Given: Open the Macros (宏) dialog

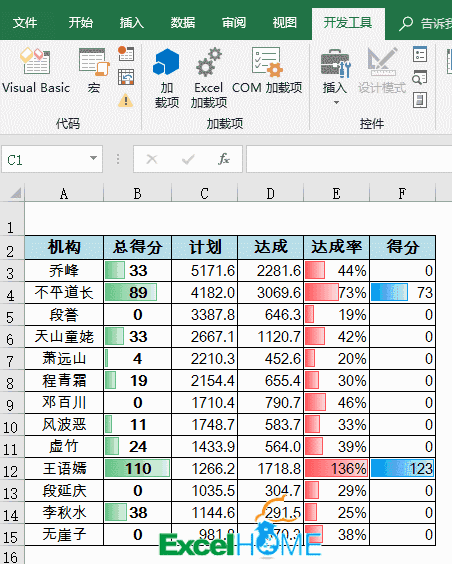Looking at the screenshot, I should coord(94,71).
